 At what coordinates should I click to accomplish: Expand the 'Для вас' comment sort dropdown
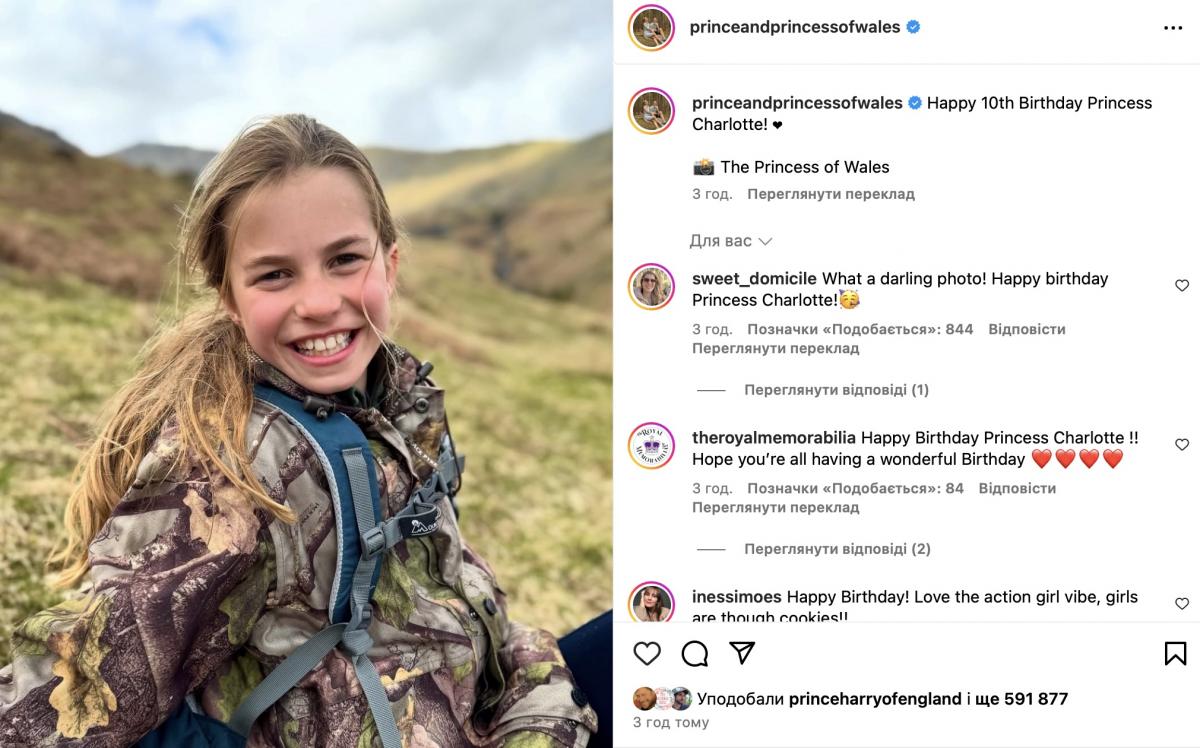[731, 241]
